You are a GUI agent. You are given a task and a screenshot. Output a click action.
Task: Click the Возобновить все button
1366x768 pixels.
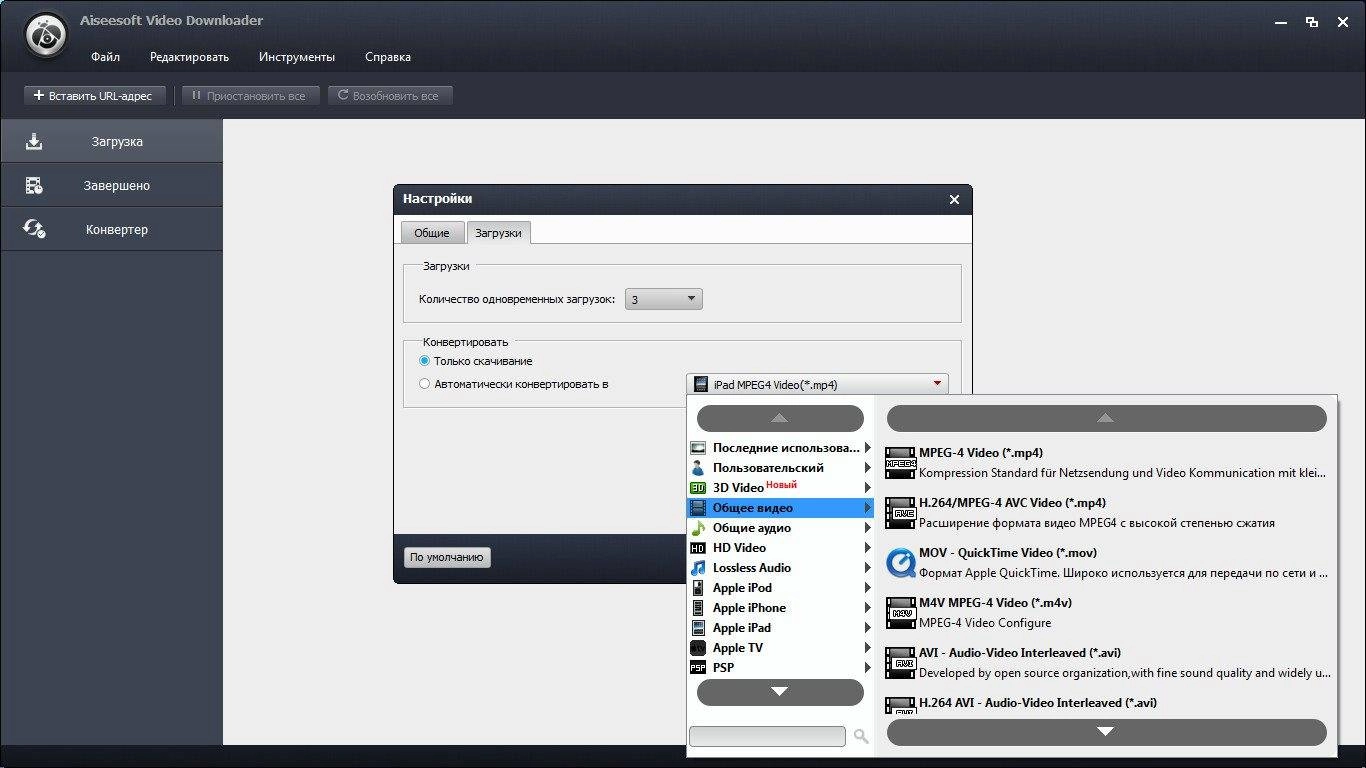click(390, 96)
